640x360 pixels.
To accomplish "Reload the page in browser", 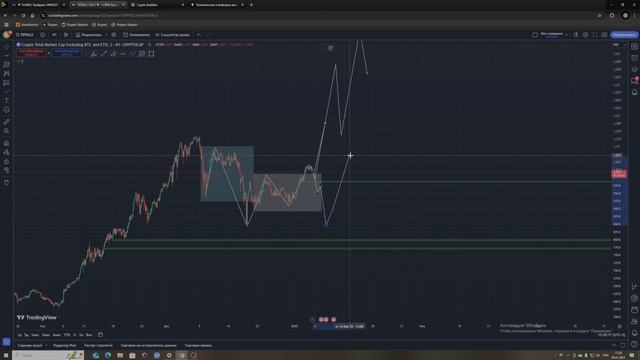I will (23, 16).
